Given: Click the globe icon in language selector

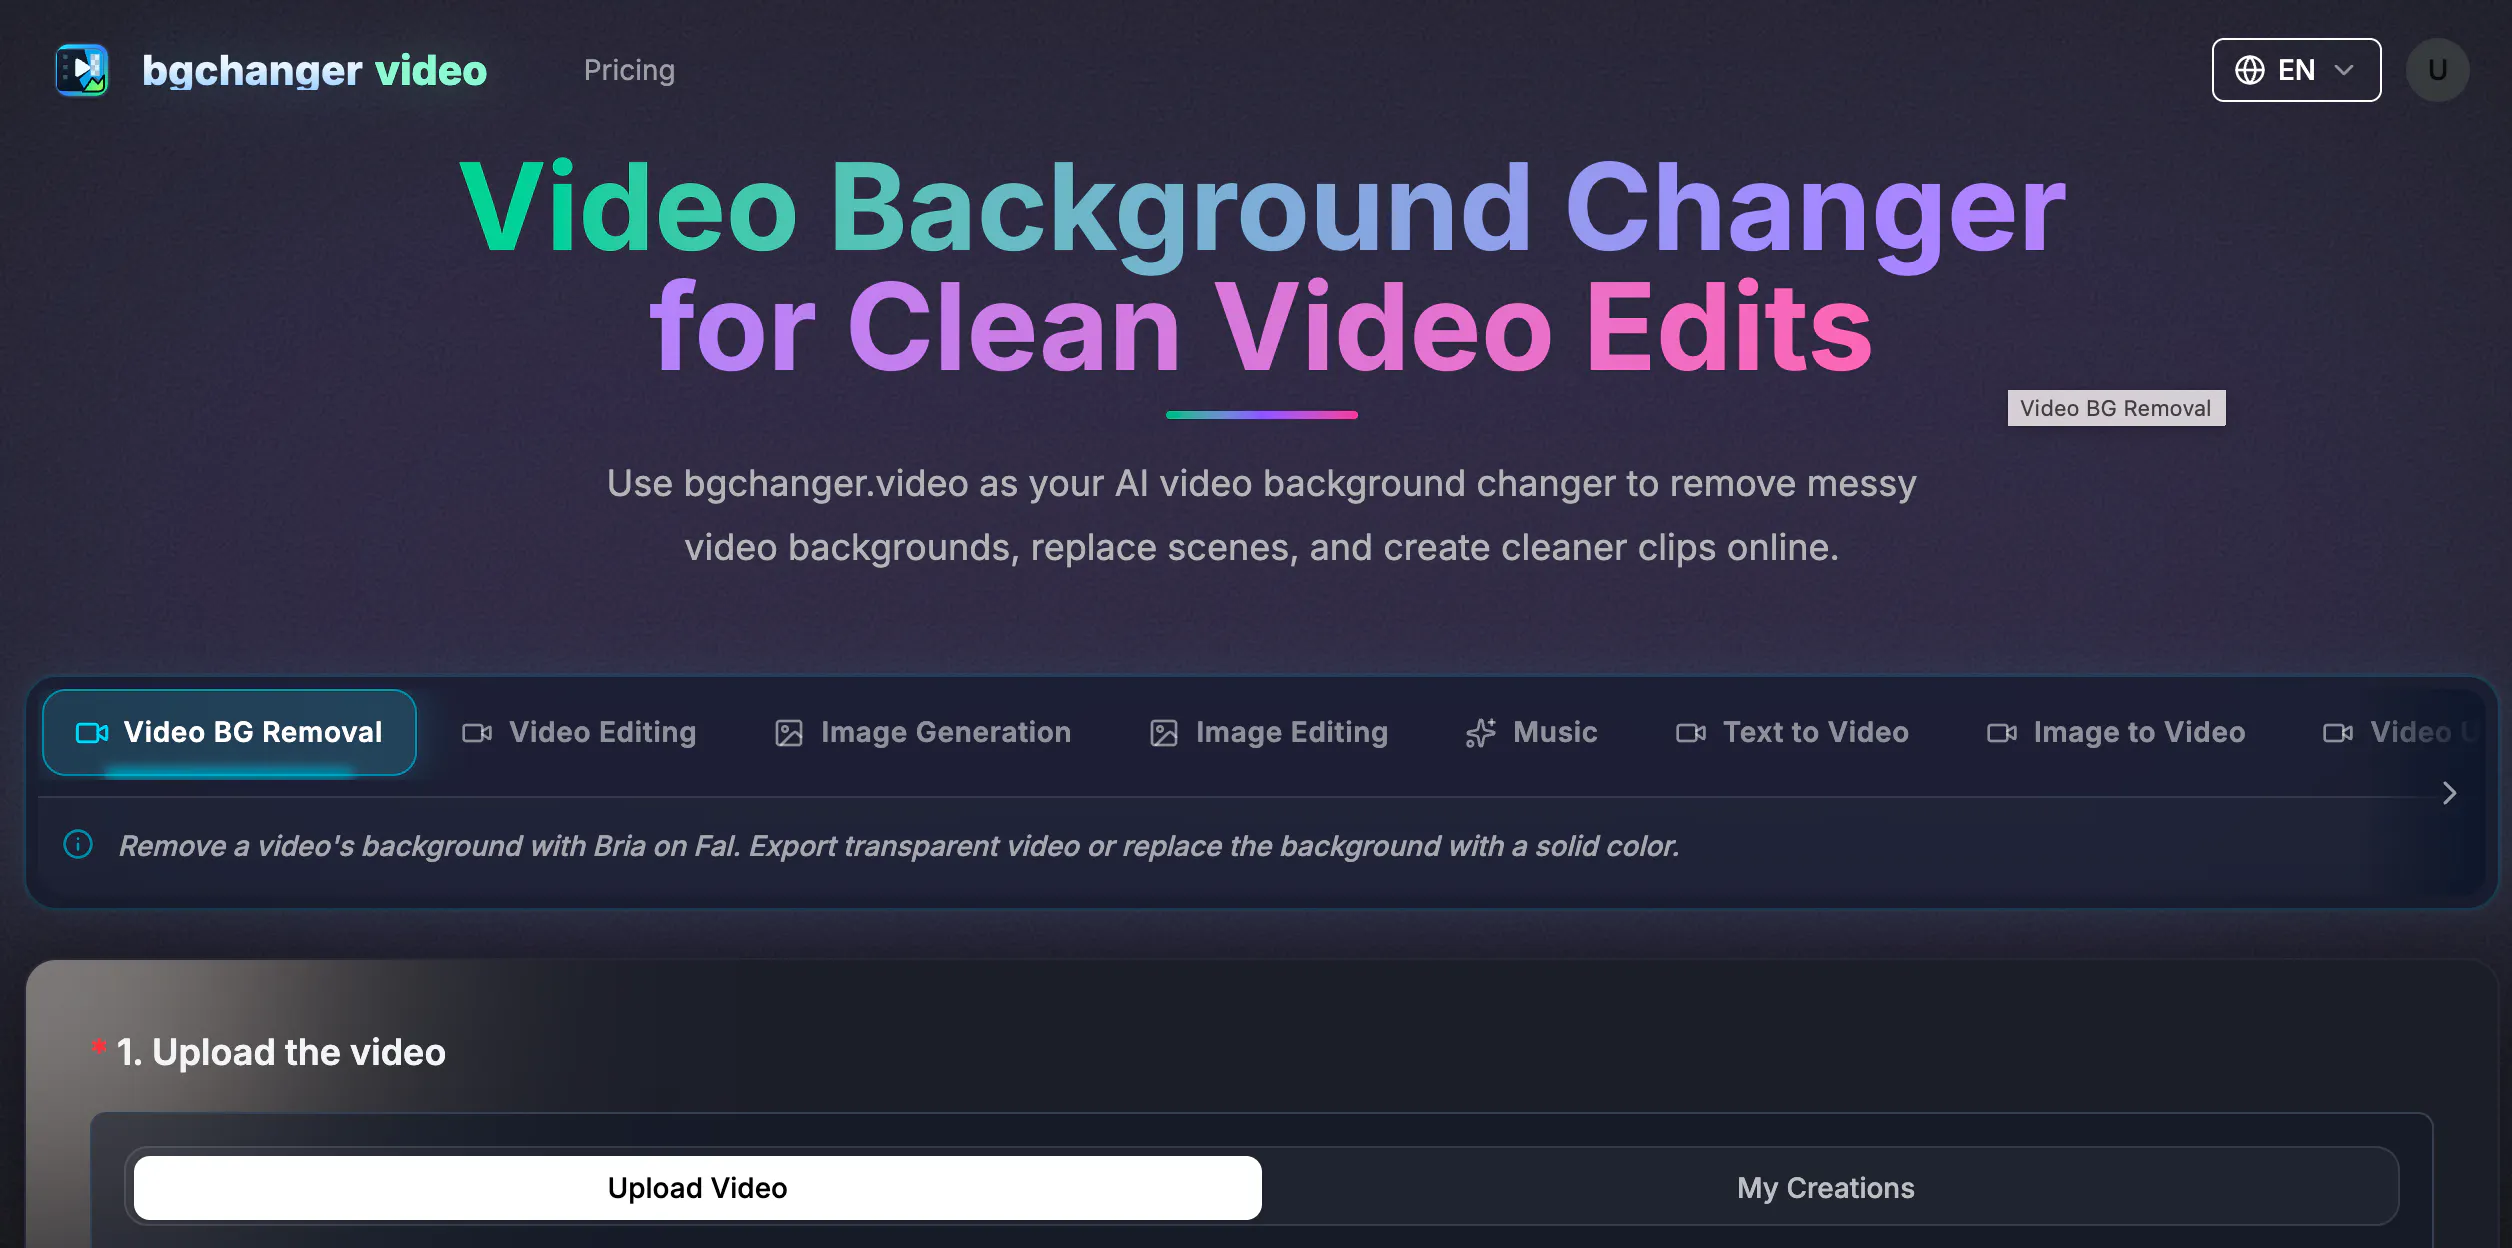Looking at the screenshot, I should click(x=2250, y=70).
